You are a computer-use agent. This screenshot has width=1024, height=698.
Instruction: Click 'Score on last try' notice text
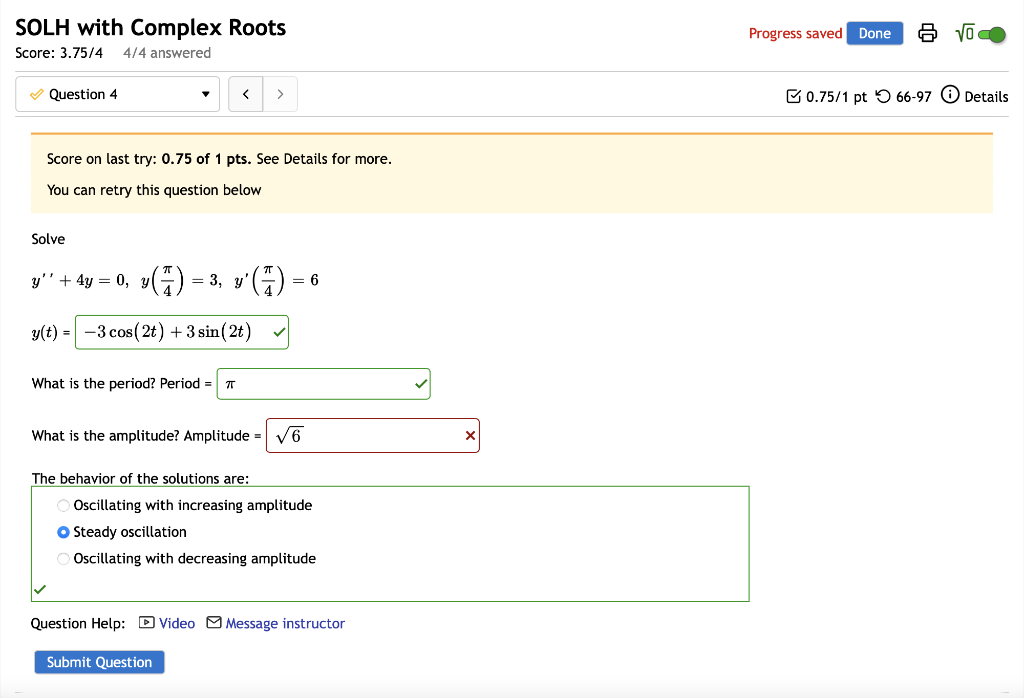tap(219, 159)
